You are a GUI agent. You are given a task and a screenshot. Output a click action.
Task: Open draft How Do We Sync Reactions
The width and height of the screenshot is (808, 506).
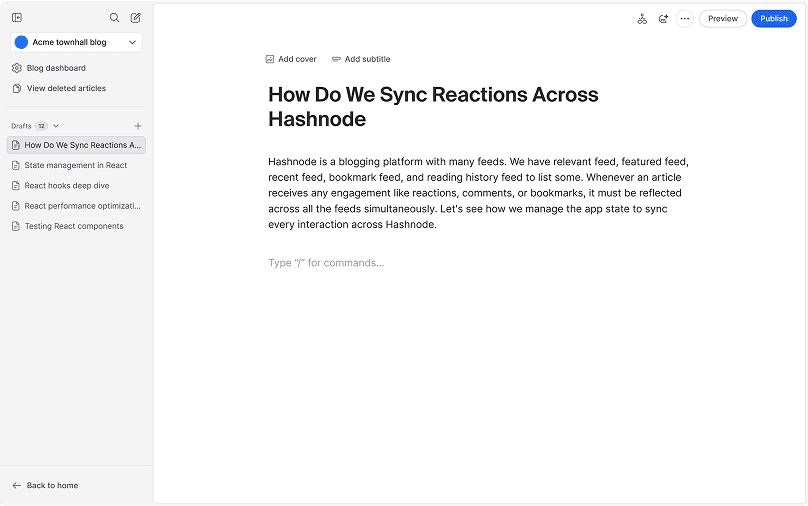tap(76, 145)
